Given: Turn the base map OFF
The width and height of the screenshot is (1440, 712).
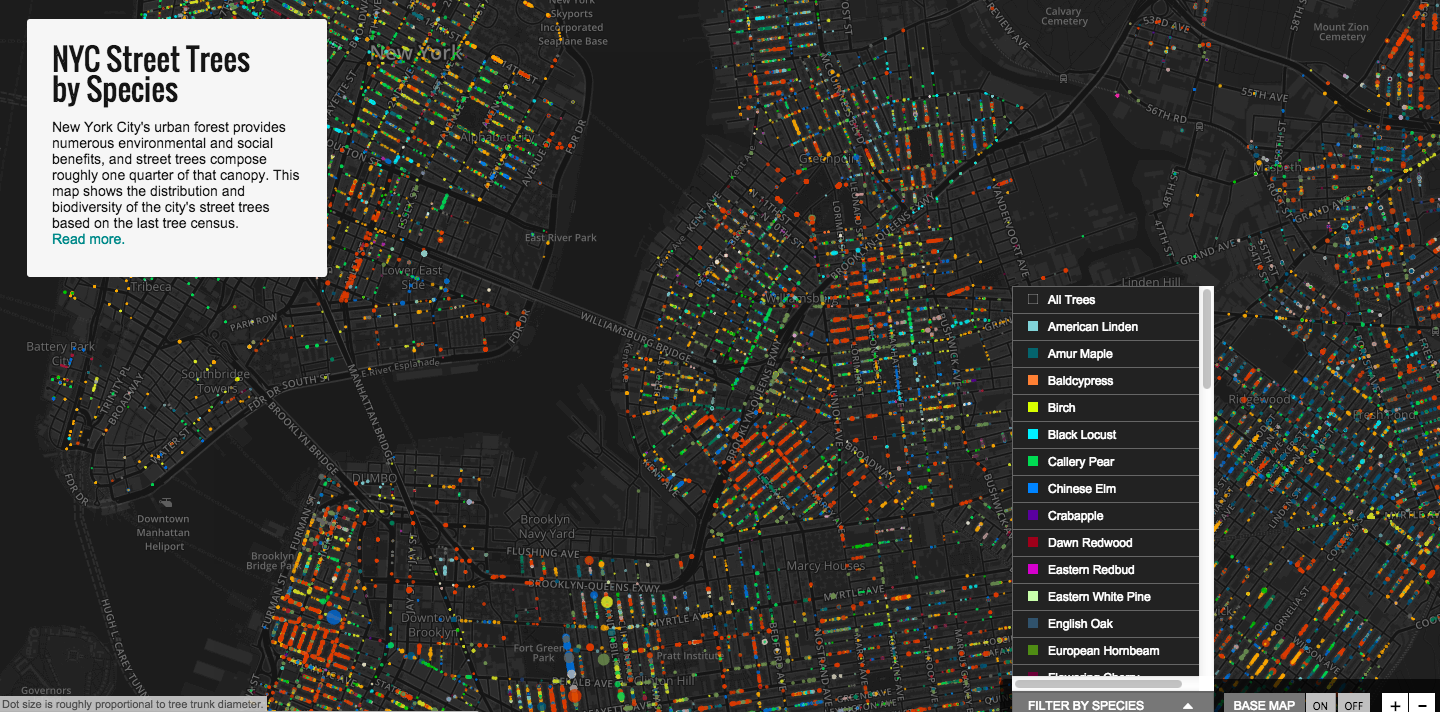Looking at the screenshot, I should pyautogui.click(x=1353, y=705).
